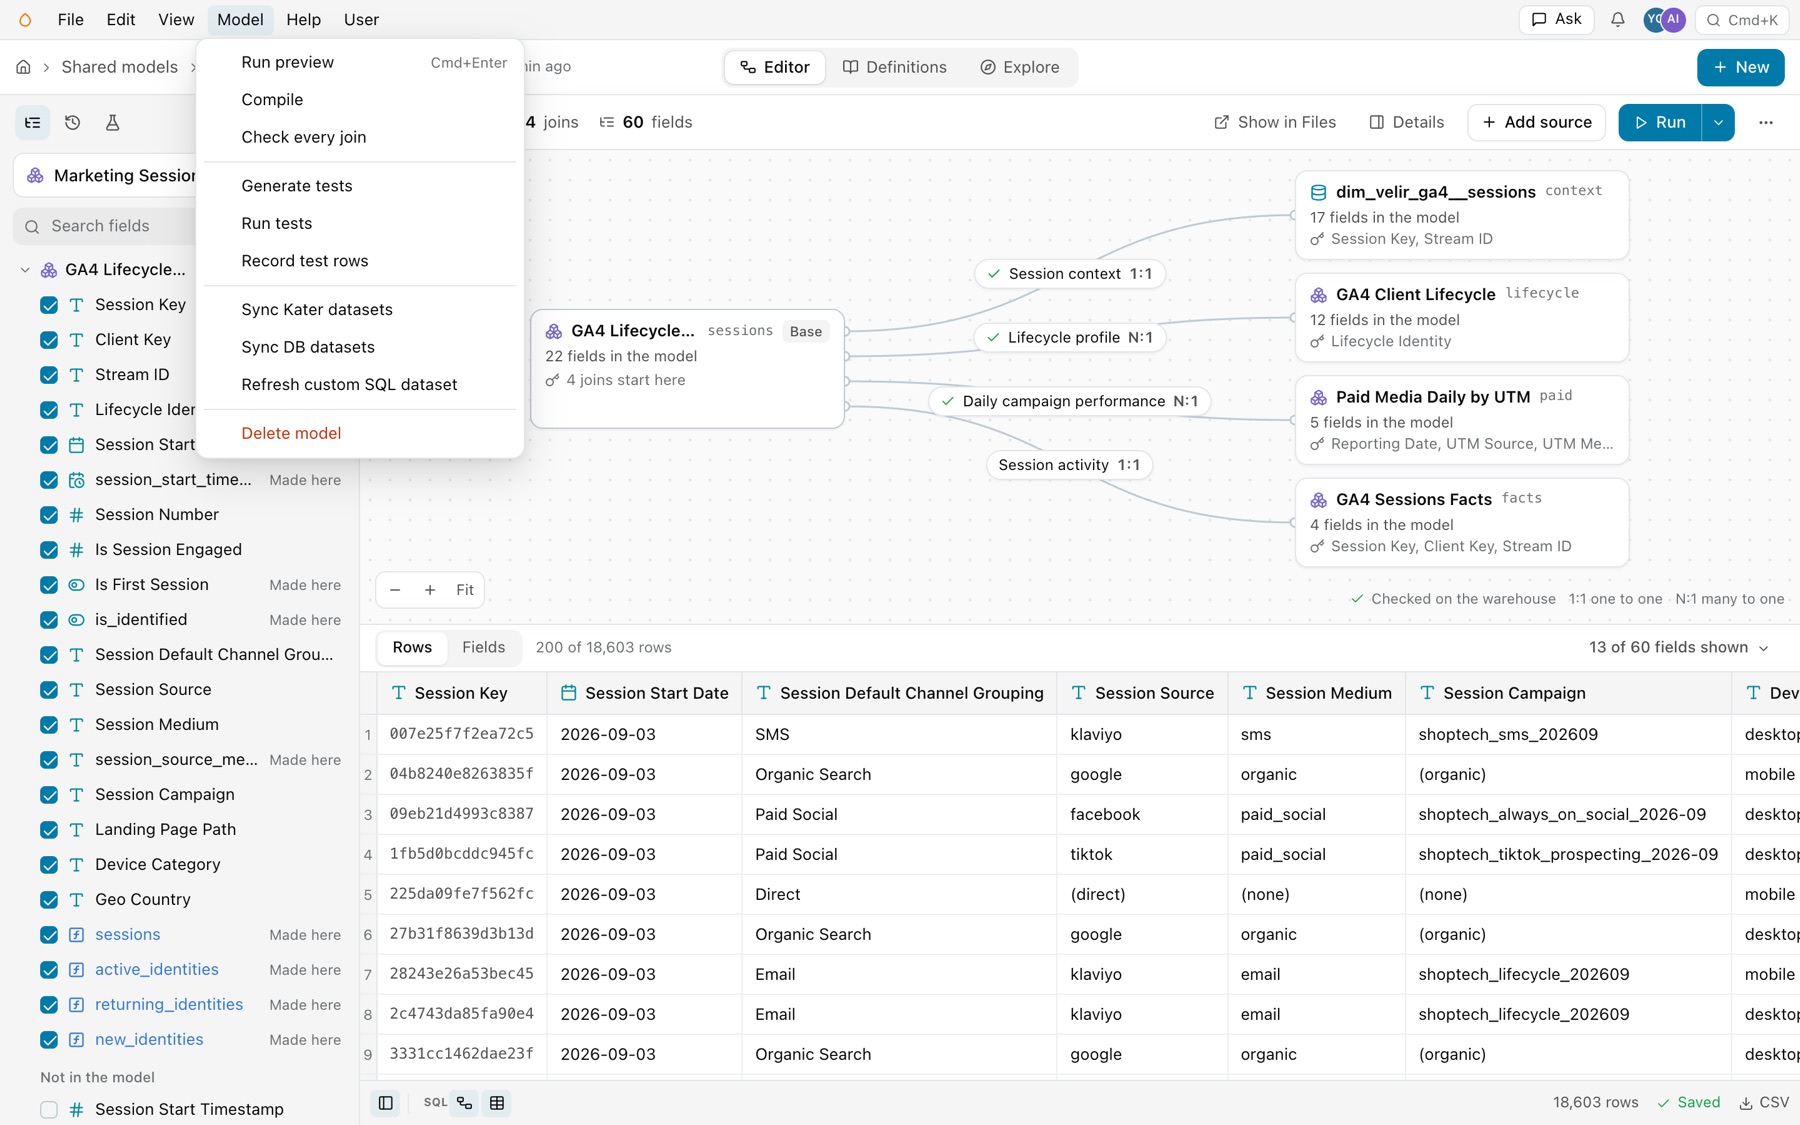The image size is (1800, 1125).
Task: Select the Paid Media Daily by UTM card
Action: (x=1462, y=420)
